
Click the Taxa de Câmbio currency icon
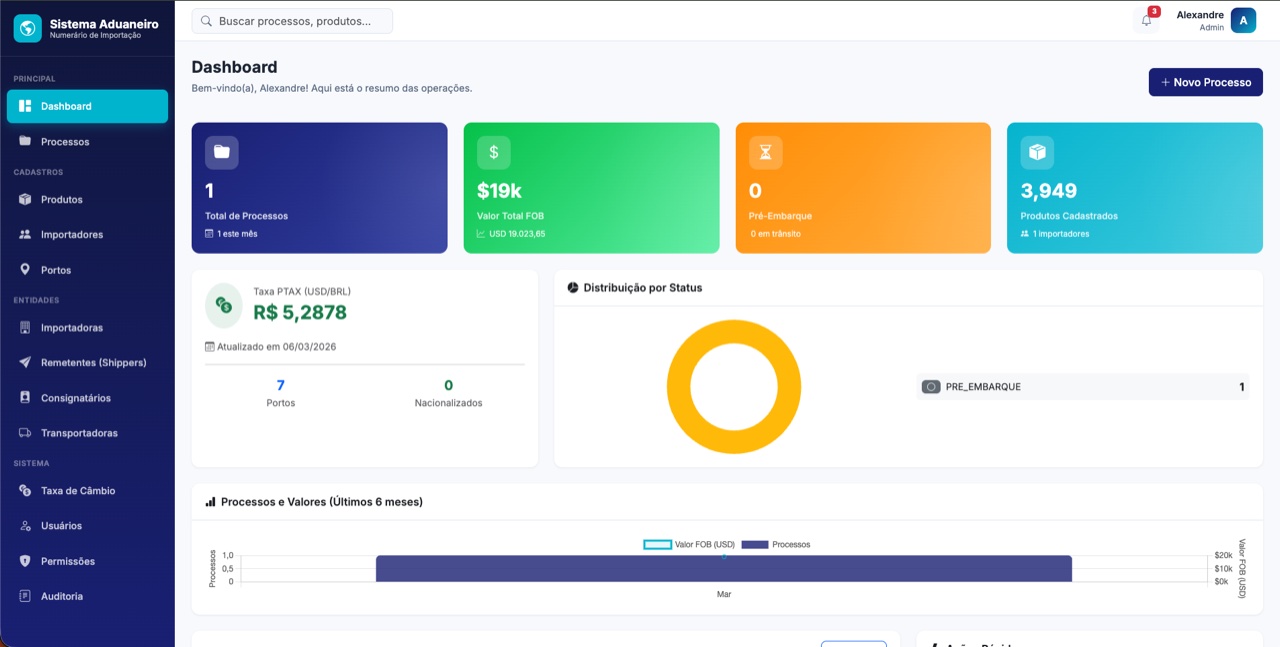click(25, 491)
